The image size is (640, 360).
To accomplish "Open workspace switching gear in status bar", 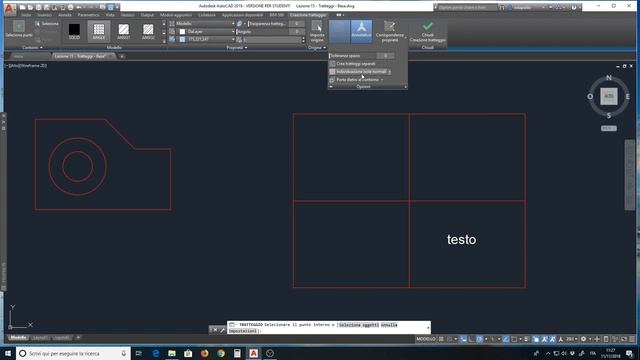I will pos(583,339).
